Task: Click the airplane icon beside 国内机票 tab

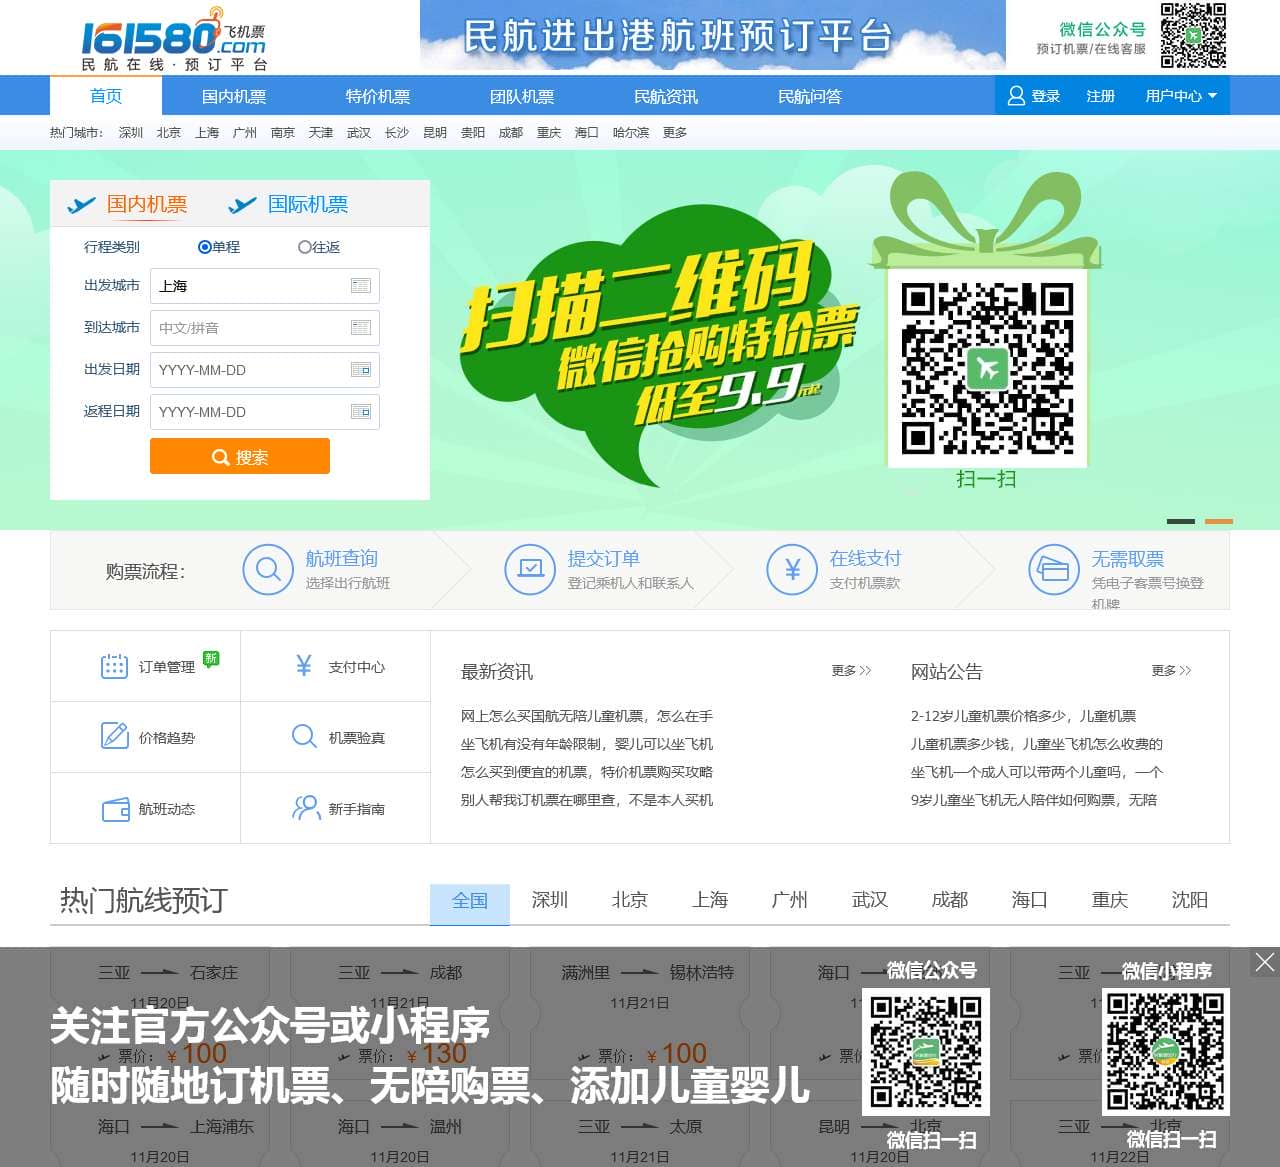Action: [x=81, y=205]
